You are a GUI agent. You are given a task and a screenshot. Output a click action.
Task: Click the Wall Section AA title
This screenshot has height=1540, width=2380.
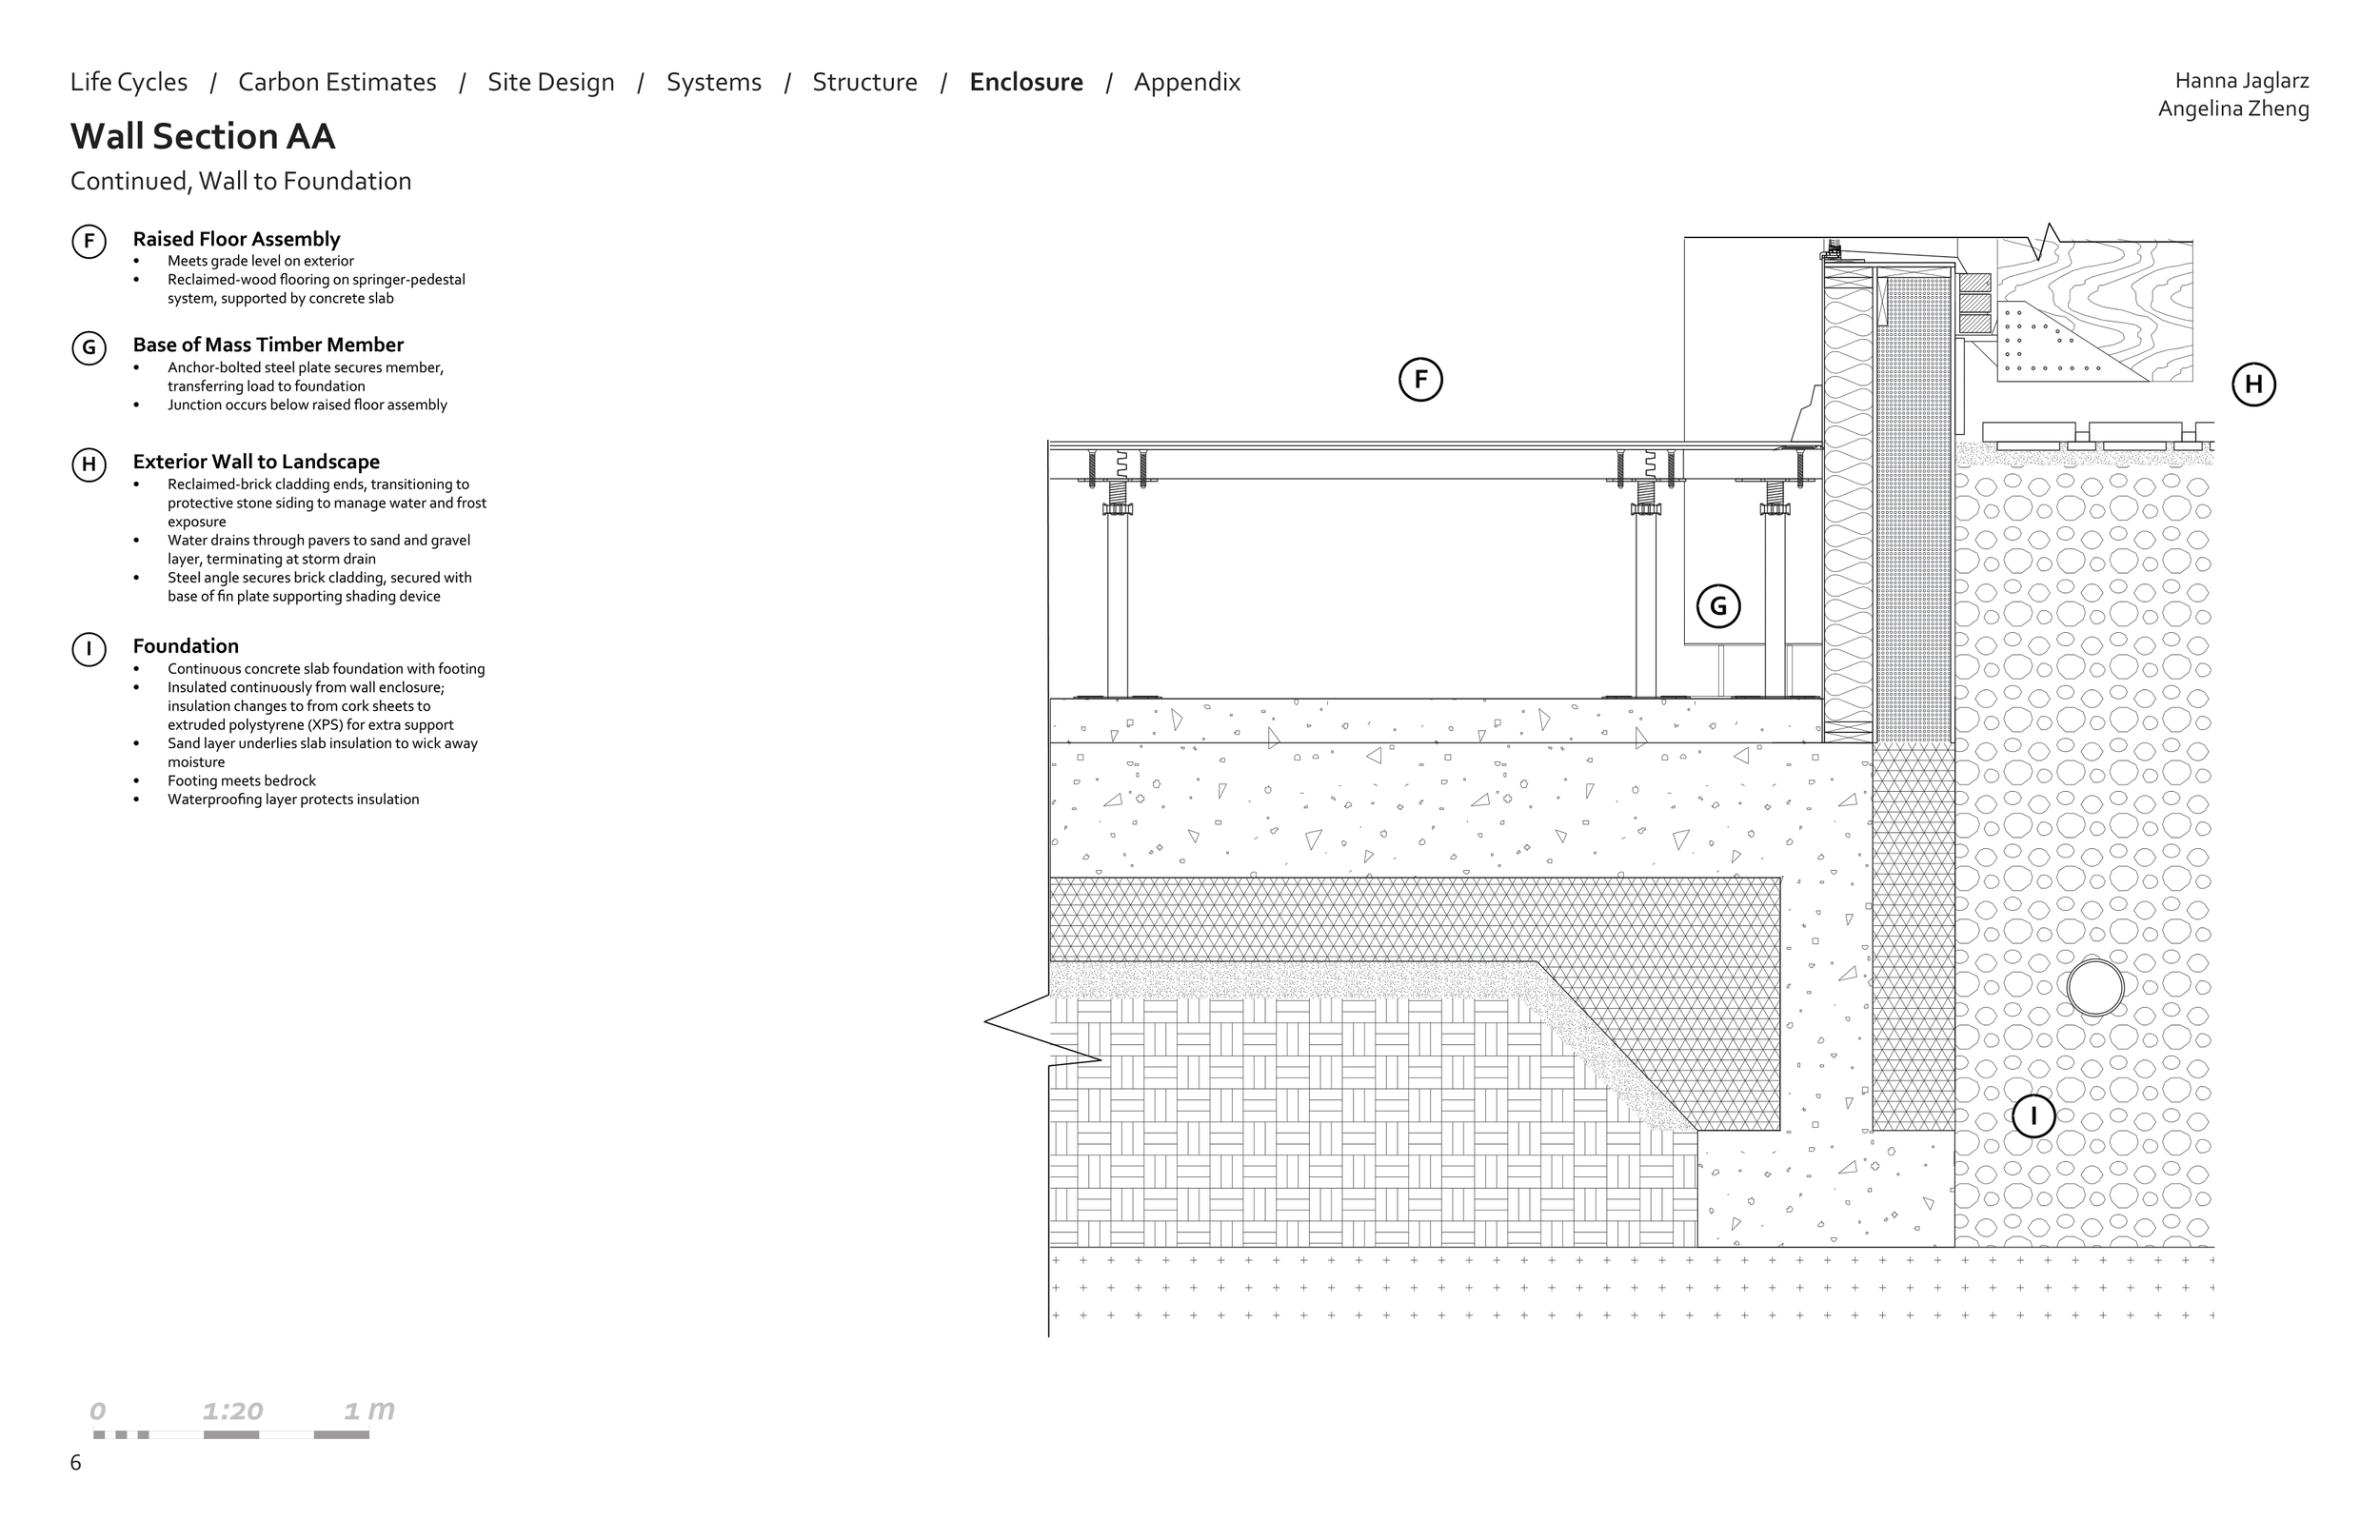202,137
